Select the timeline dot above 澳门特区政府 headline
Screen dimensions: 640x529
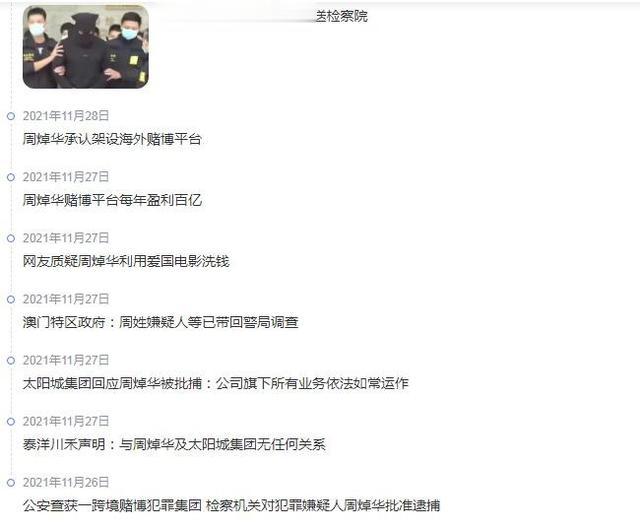[11, 300]
